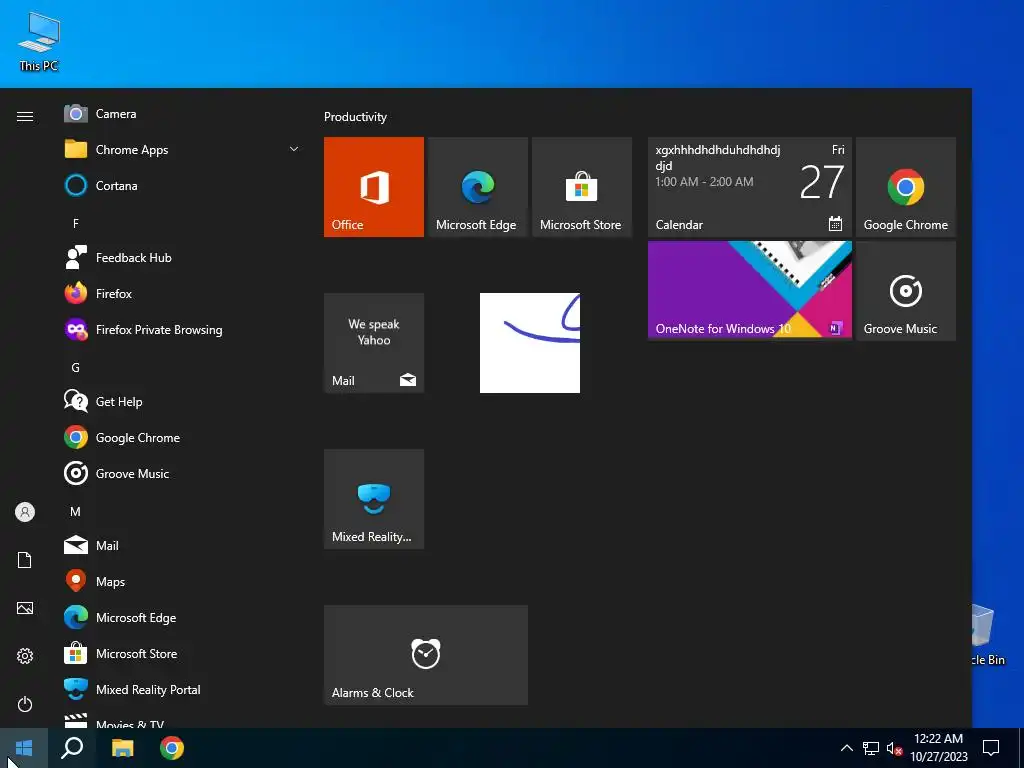Open Microsoft Store in the app list
The height and width of the screenshot is (768, 1024).
[x=183, y=654]
